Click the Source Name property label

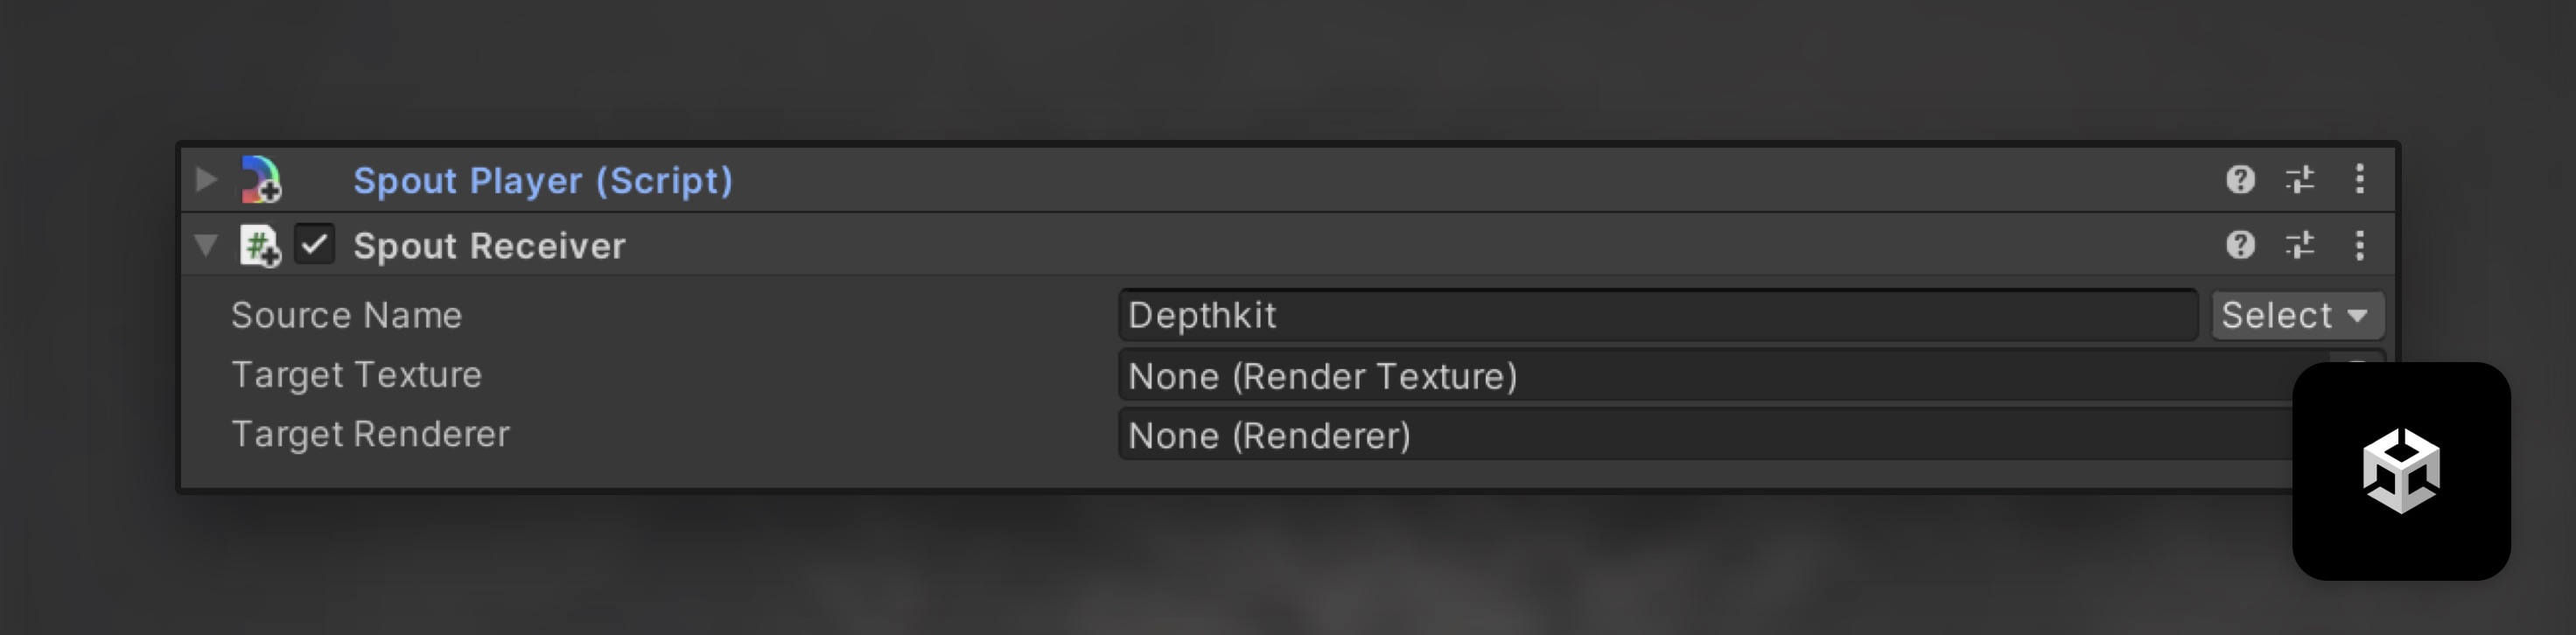click(x=347, y=316)
